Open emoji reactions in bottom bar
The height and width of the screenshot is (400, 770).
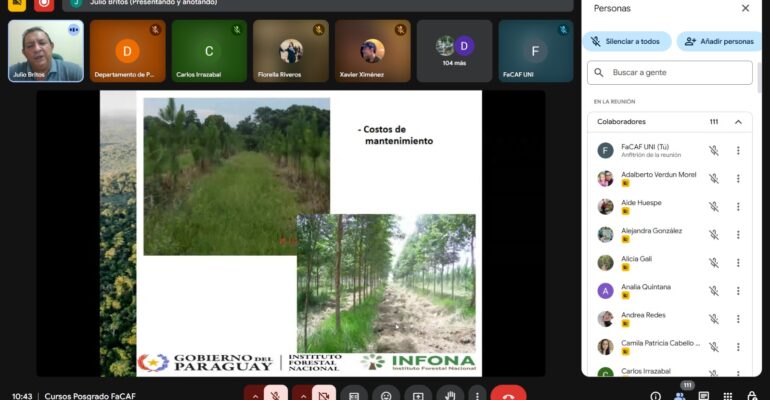point(386,395)
